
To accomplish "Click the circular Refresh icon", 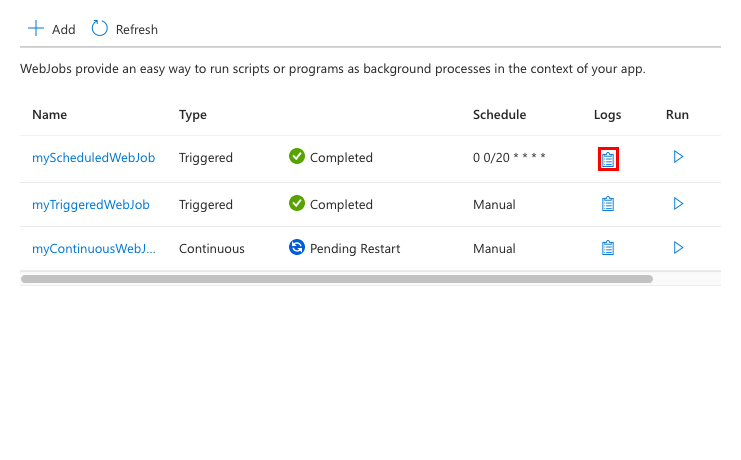I will tap(100, 28).
